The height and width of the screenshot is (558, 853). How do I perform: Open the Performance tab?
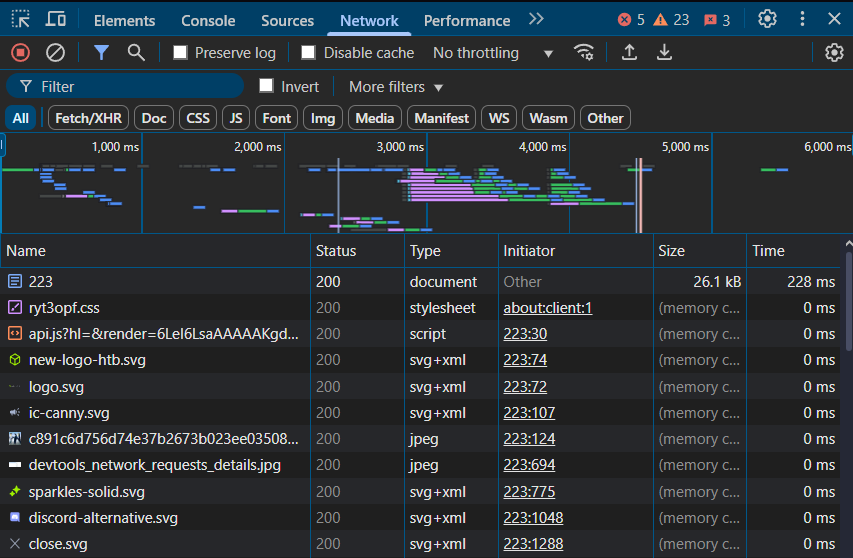coord(466,20)
